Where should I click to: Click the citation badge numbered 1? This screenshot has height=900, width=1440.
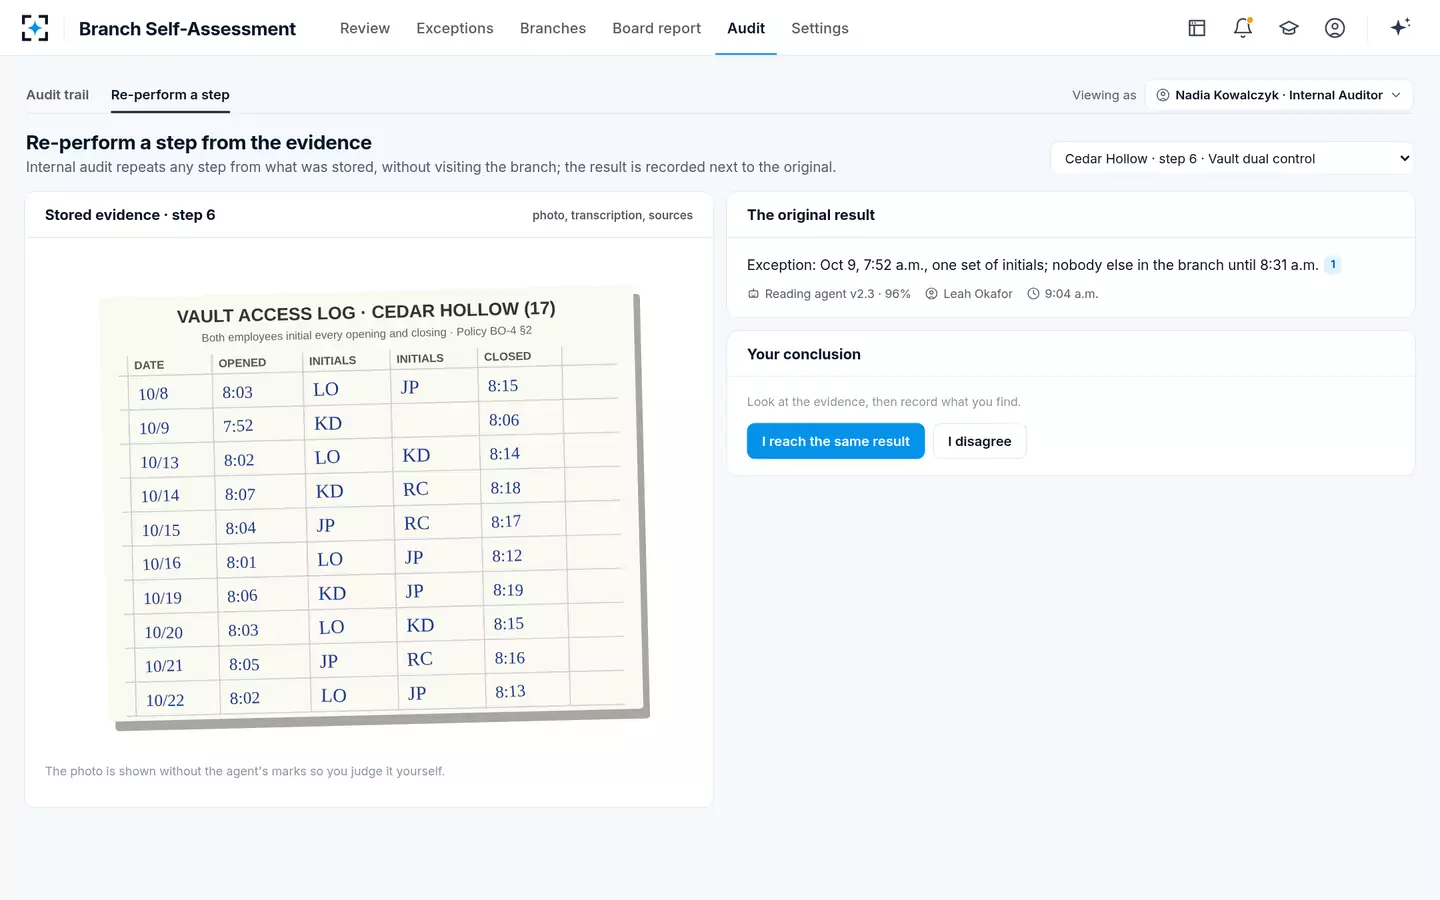coord(1333,265)
